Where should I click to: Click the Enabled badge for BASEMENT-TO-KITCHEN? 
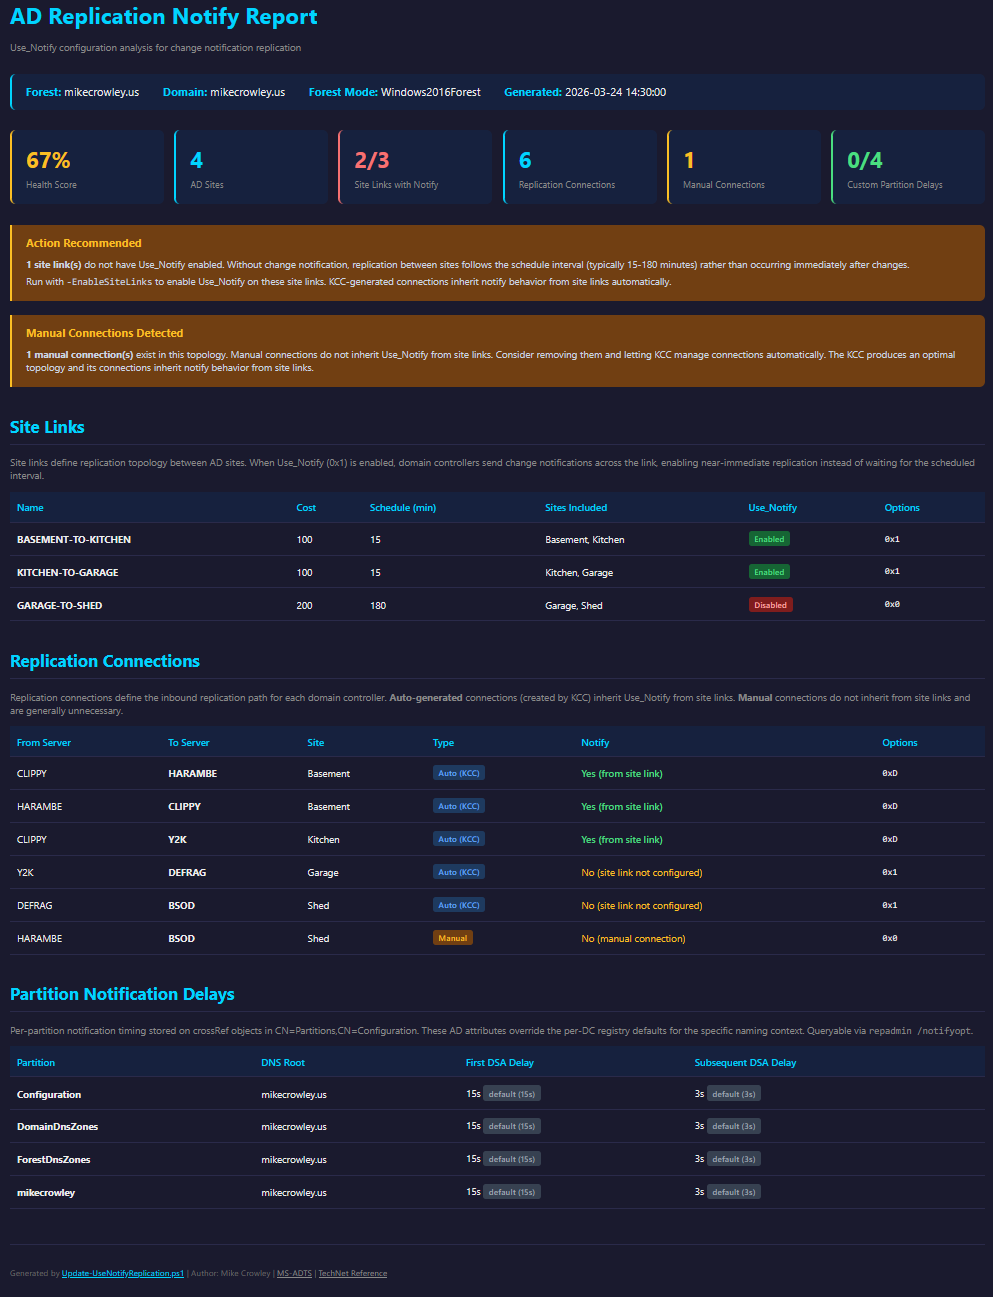(769, 539)
